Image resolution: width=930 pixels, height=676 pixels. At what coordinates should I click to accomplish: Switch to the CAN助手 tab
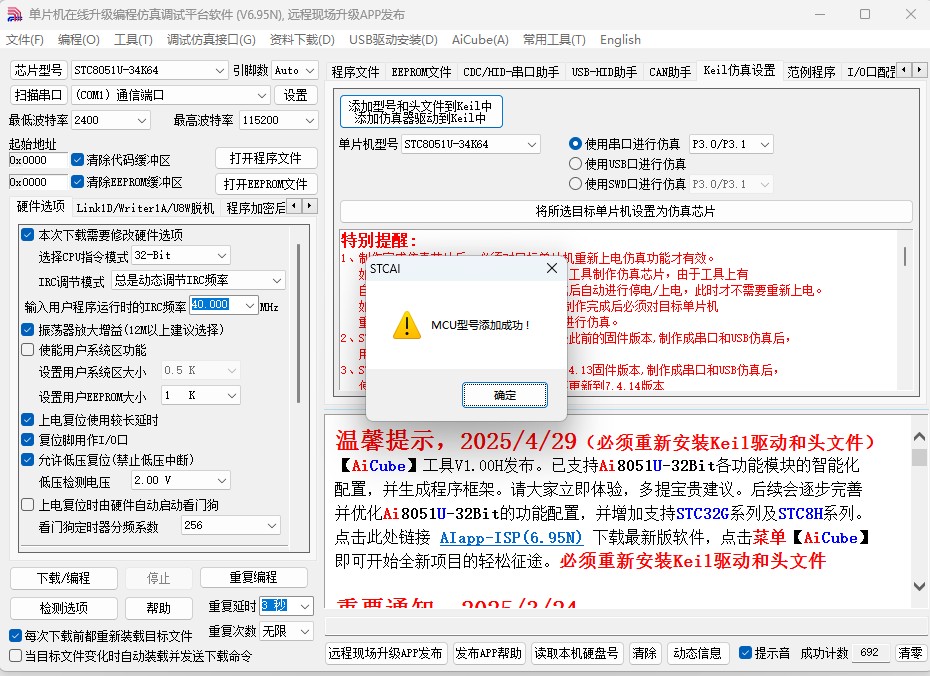coord(670,72)
